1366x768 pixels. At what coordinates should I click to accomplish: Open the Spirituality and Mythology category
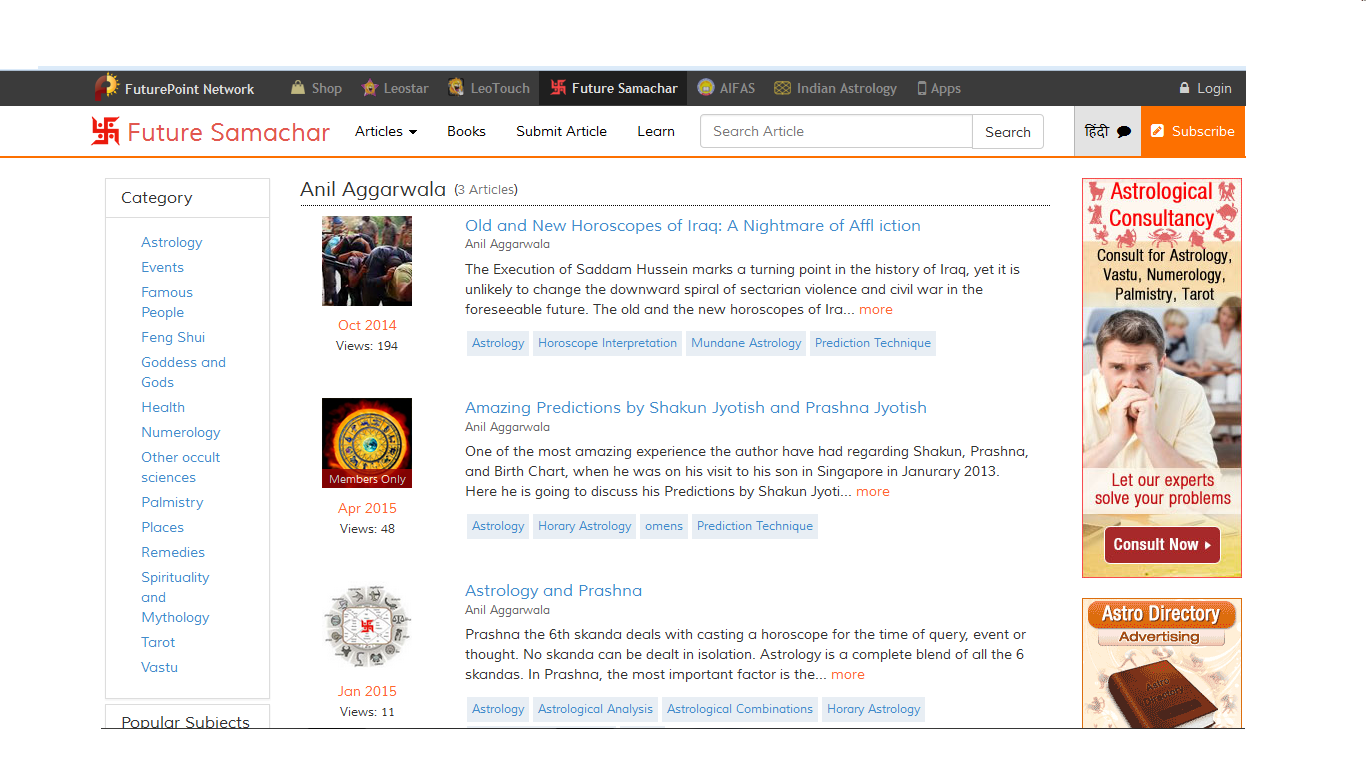[x=175, y=597]
